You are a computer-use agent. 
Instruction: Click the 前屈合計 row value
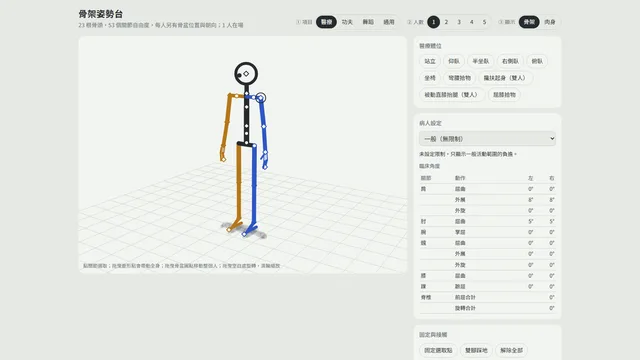coord(551,297)
